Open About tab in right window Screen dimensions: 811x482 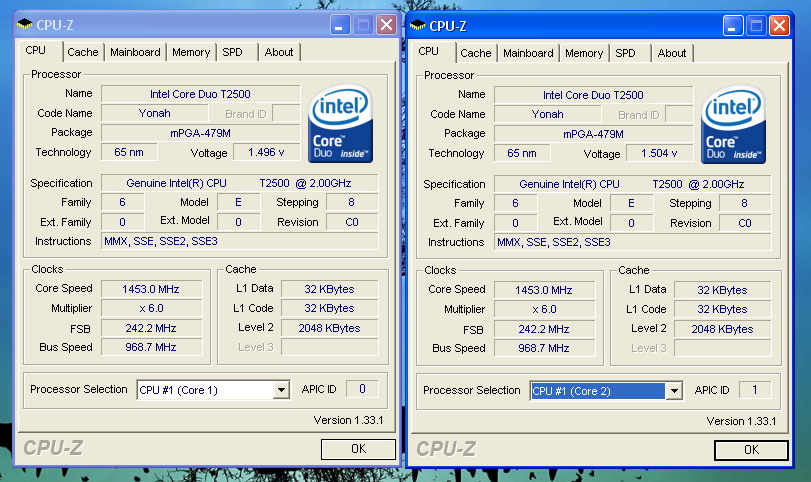(672, 53)
